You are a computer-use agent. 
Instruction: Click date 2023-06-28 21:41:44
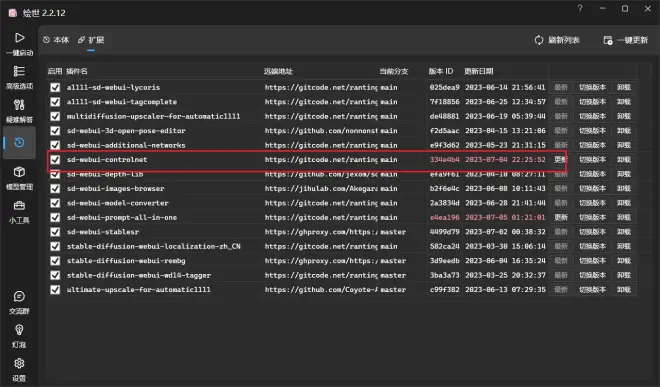click(505, 203)
